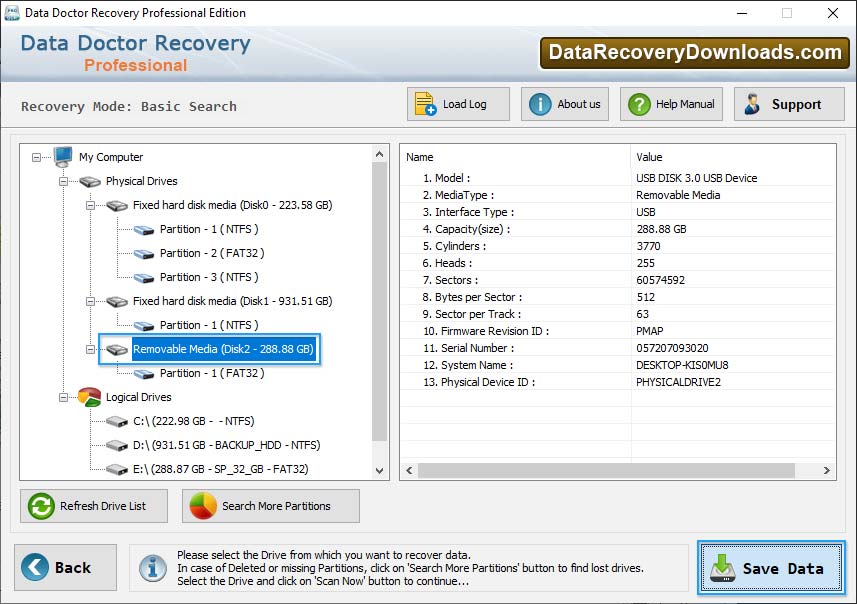The height and width of the screenshot is (604, 857).
Task: Open the Help Manual
Action: pos(671,104)
